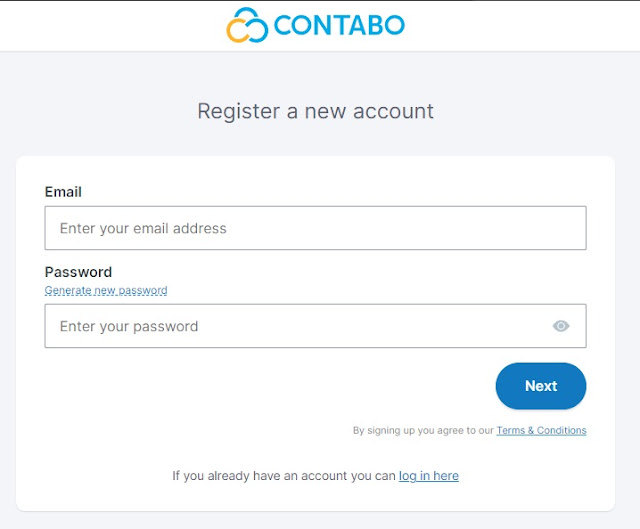Click the CONTABO wordmark text

[x=339, y=26]
